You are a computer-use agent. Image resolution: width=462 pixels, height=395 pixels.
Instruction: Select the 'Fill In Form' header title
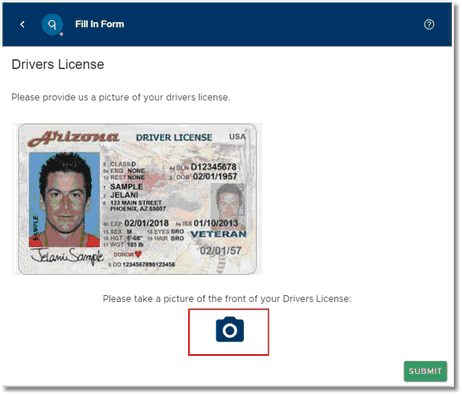pyautogui.click(x=99, y=24)
